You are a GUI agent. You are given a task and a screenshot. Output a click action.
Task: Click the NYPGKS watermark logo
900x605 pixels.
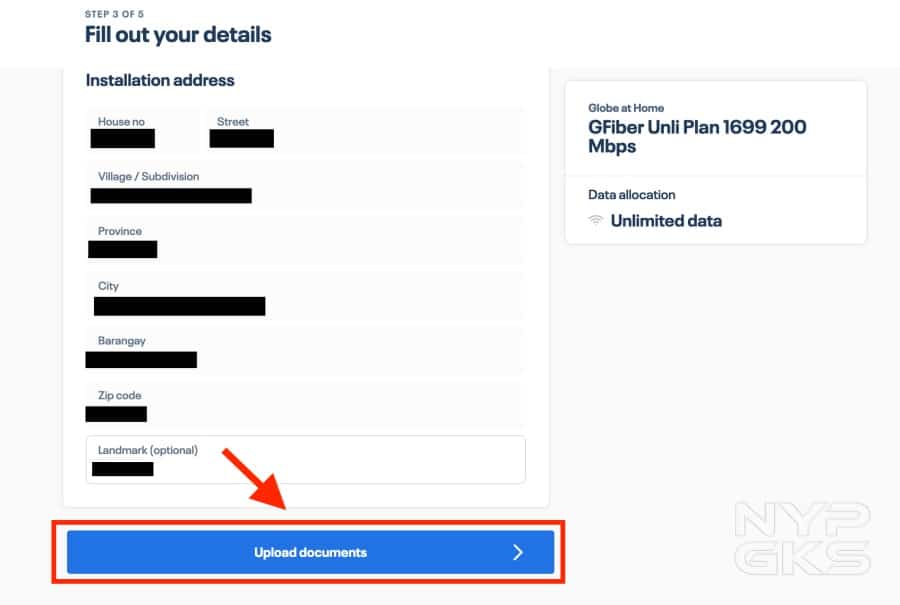[x=802, y=538]
